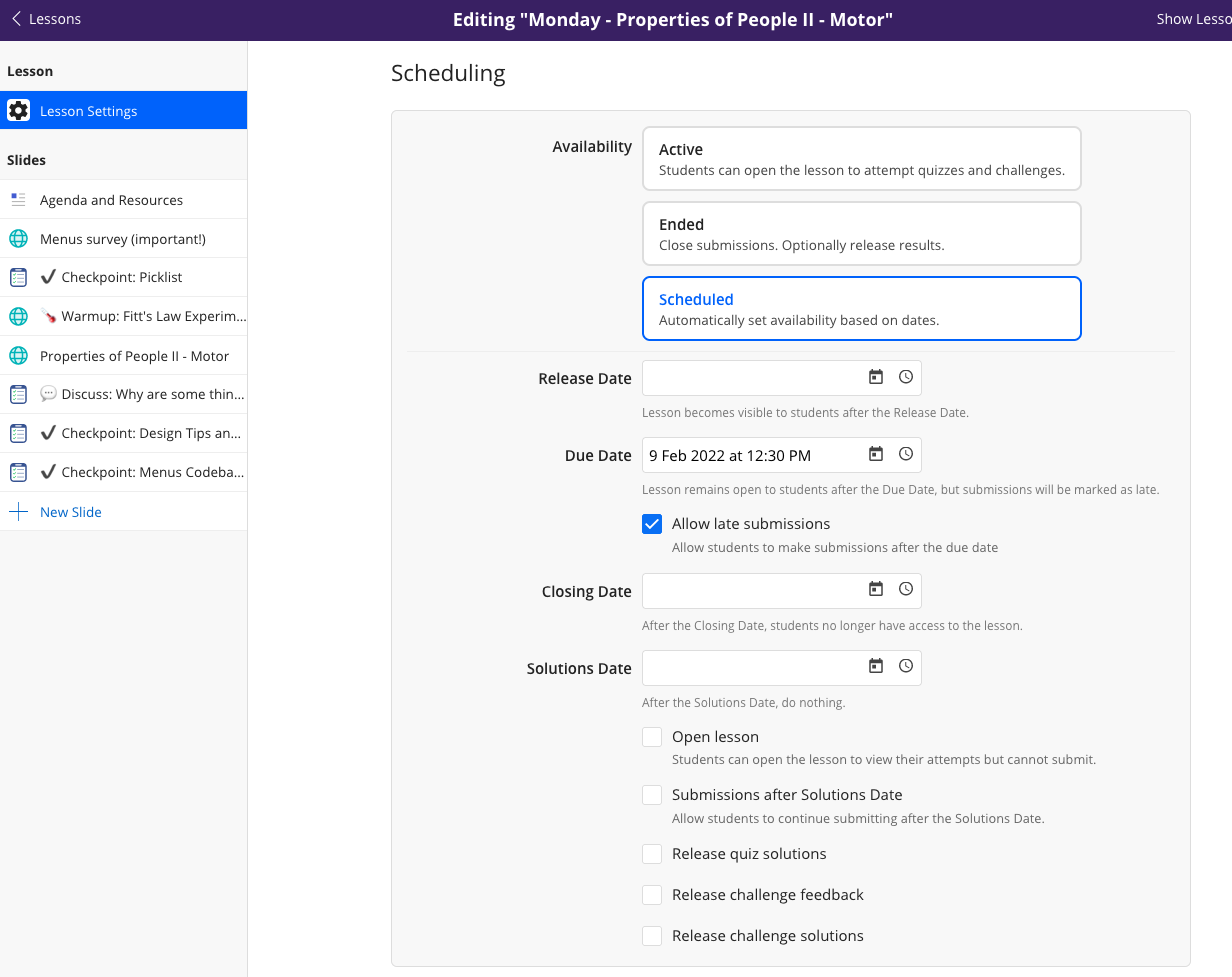Screen dimensions: 1232x977
Task: Click the list icon for Agenda and Resources
Action: coord(17,199)
